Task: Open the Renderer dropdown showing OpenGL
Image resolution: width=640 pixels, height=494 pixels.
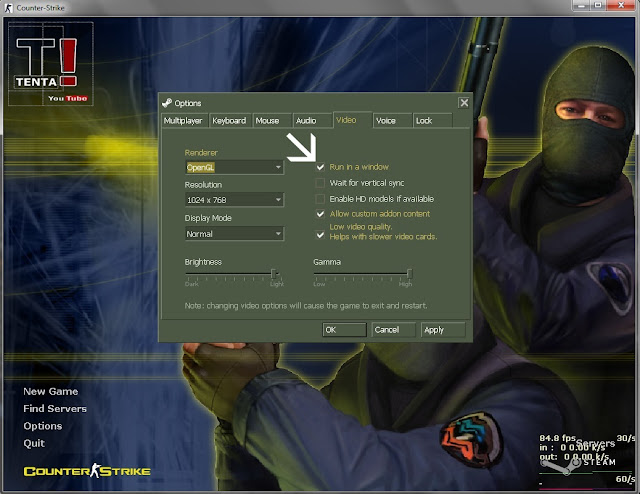Action: 234,167
